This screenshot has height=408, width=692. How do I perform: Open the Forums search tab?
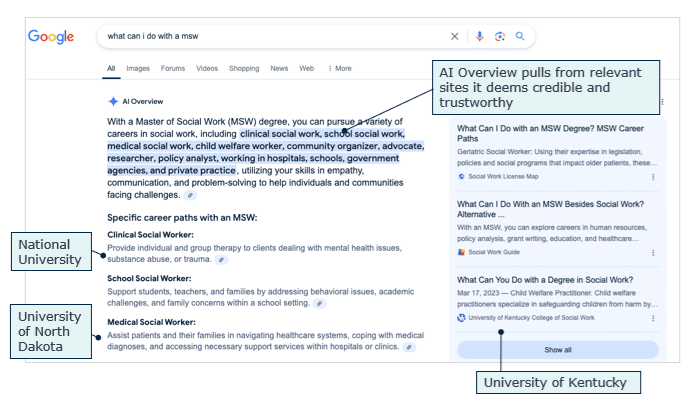tap(173, 69)
